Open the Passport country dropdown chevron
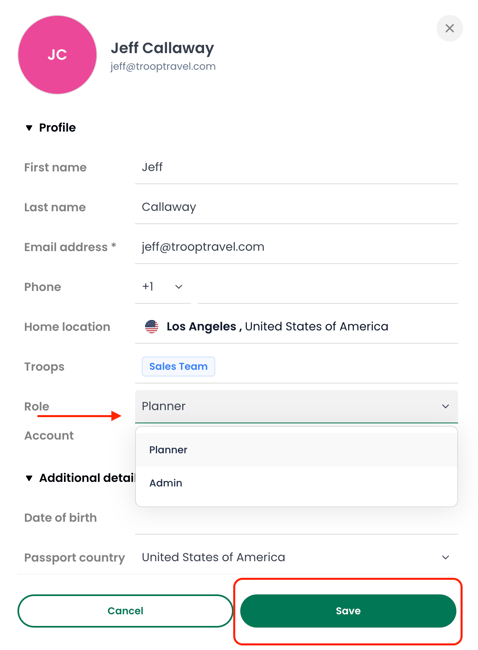The width and height of the screenshot is (478, 650). coord(445,558)
